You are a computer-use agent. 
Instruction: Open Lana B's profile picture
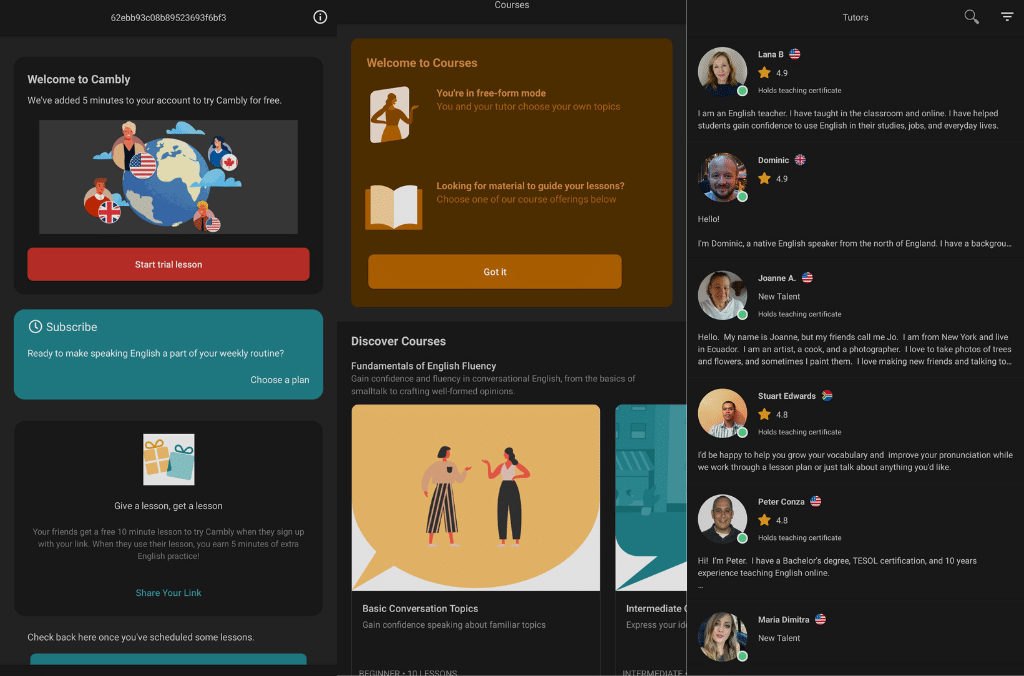coord(722,72)
